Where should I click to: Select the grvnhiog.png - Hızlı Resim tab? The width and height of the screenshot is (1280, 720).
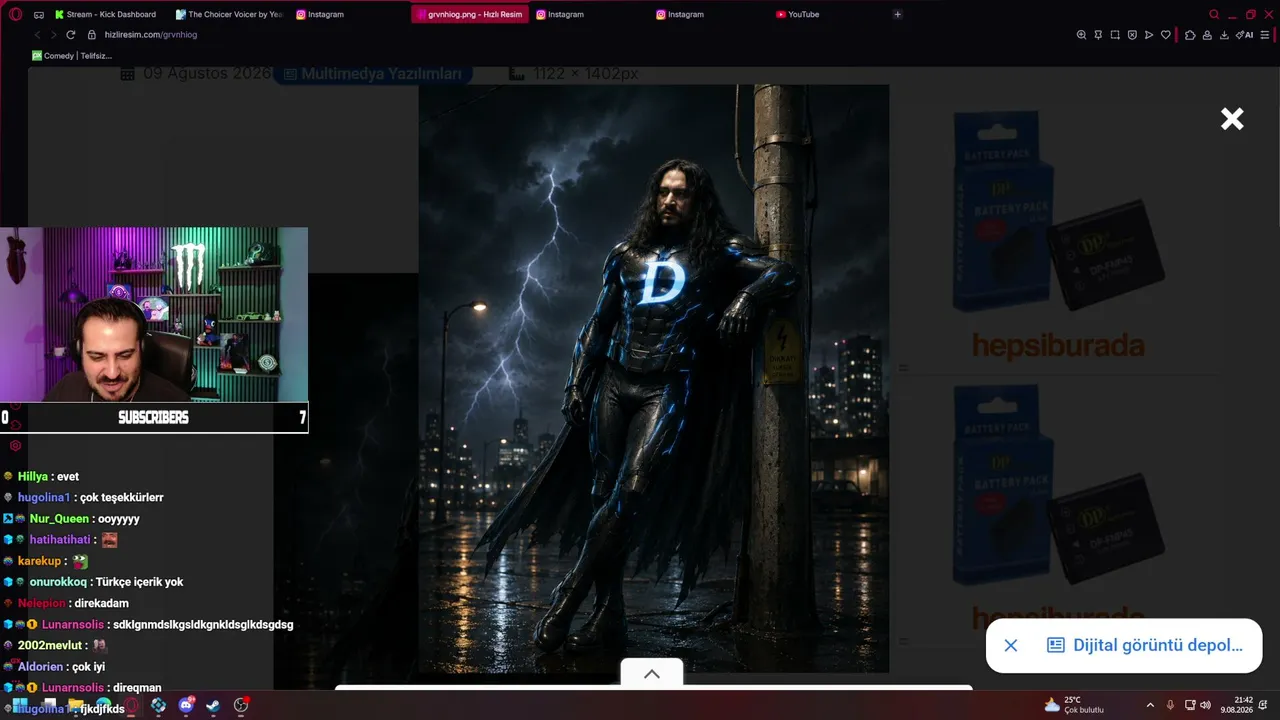pos(468,15)
